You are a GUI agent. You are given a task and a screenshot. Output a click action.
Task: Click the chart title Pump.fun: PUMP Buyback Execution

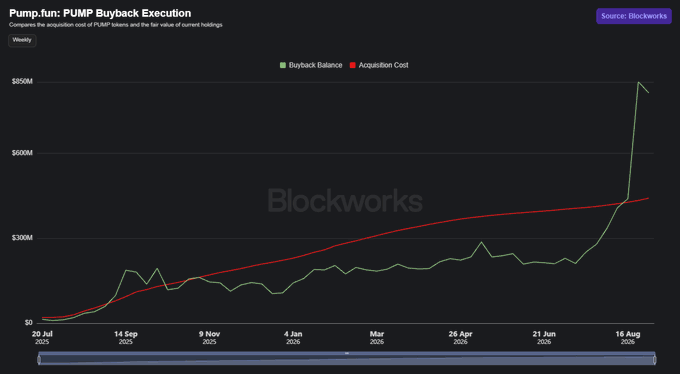point(100,13)
